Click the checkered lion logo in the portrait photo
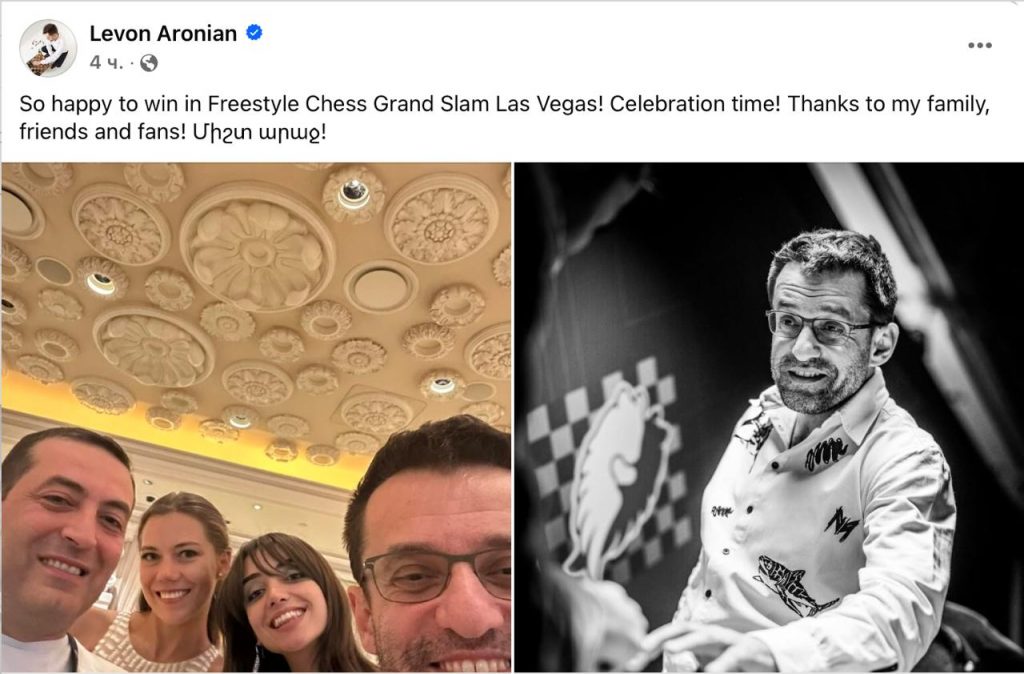Image resolution: width=1024 pixels, height=674 pixels. point(607,470)
